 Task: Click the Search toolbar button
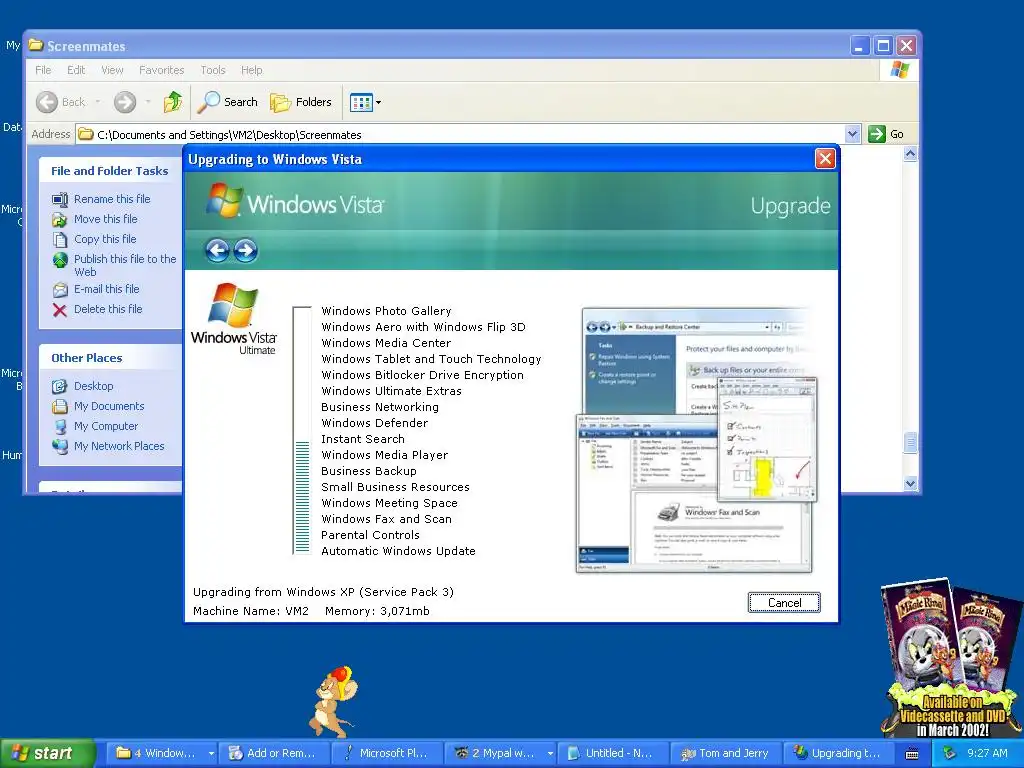[228, 102]
